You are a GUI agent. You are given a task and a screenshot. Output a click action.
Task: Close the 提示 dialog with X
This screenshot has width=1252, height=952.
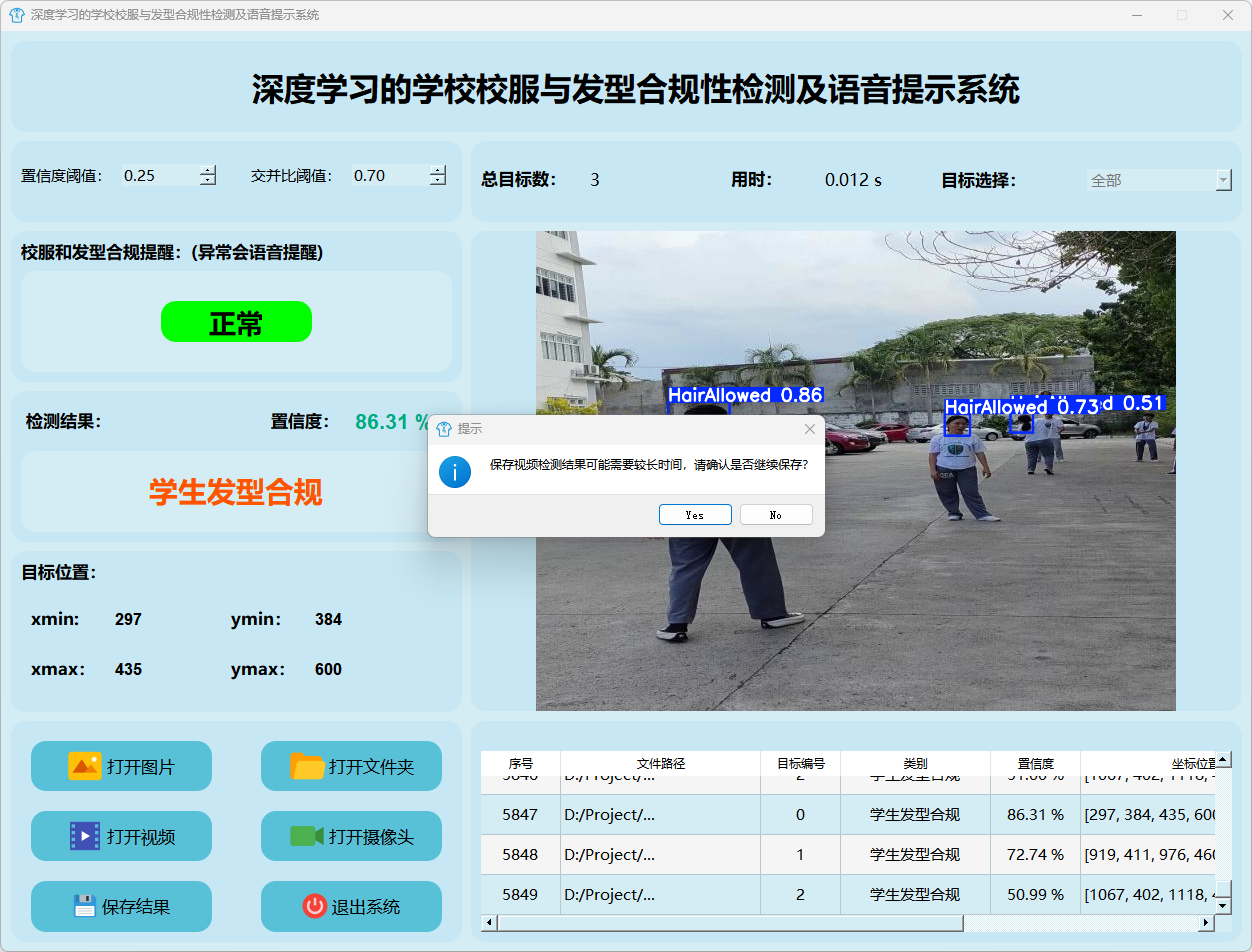point(810,429)
